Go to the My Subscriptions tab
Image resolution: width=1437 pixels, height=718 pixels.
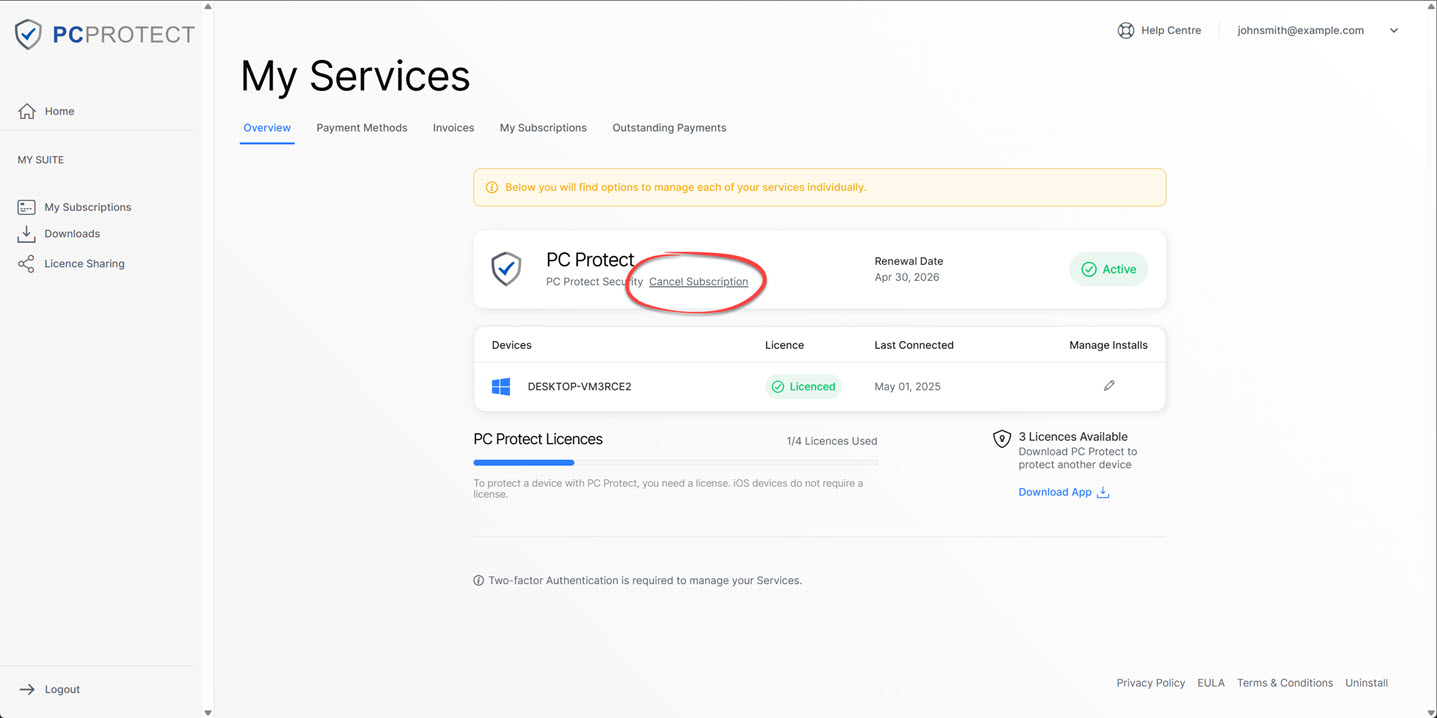click(x=543, y=128)
